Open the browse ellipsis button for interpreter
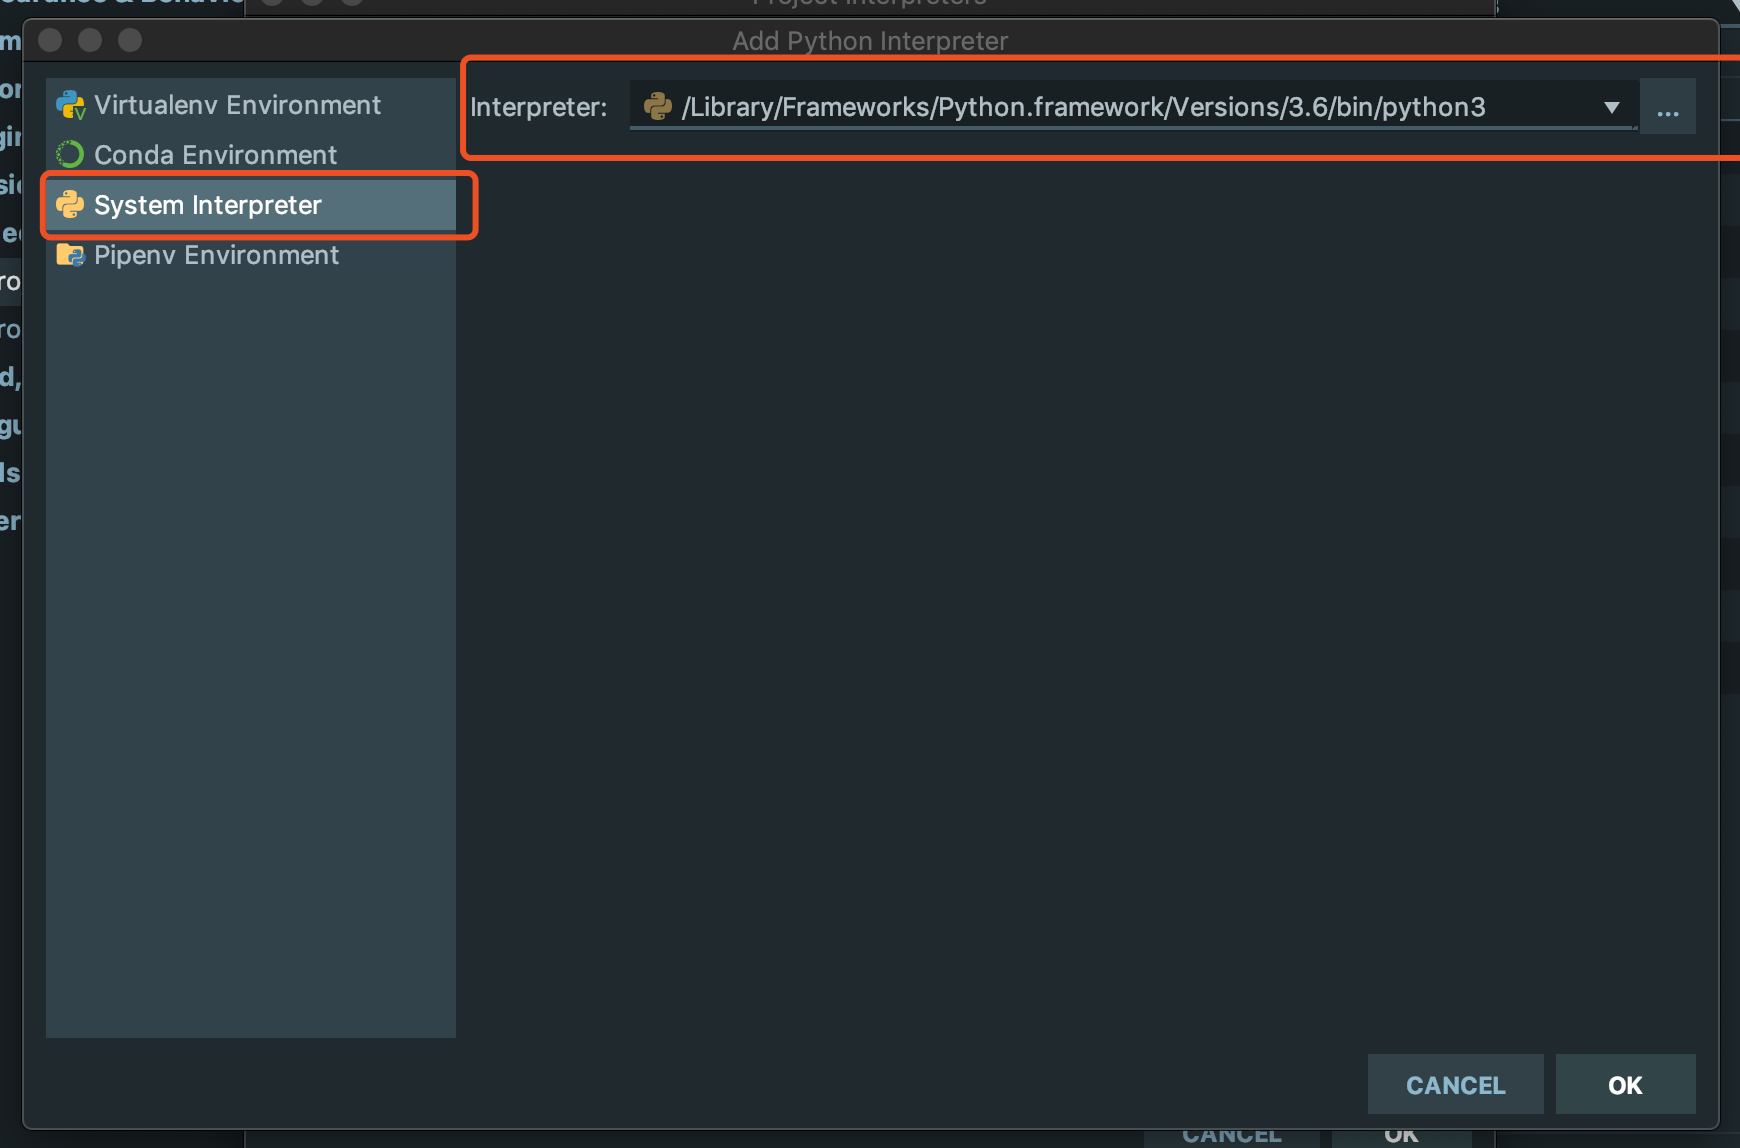Screen dimensions: 1740x1148 click(x=1667, y=106)
